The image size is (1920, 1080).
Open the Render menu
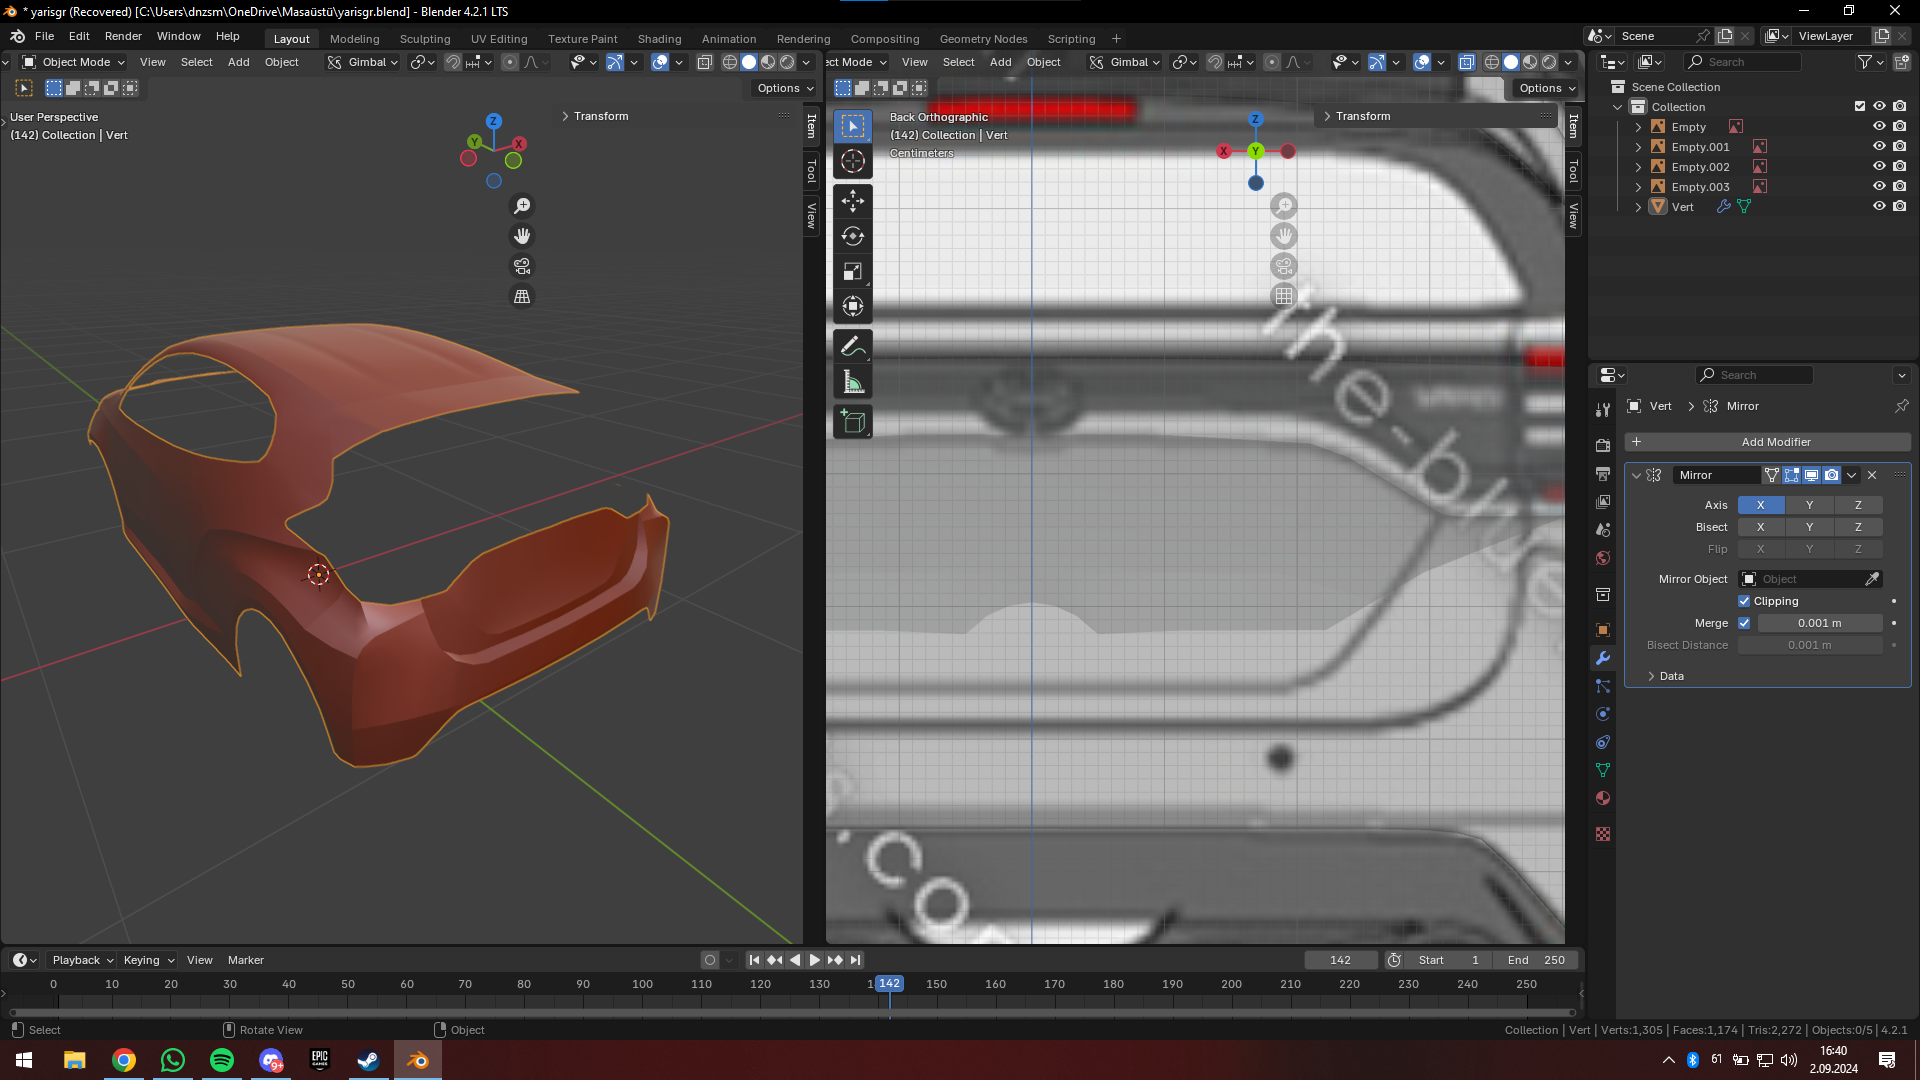coord(123,36)
